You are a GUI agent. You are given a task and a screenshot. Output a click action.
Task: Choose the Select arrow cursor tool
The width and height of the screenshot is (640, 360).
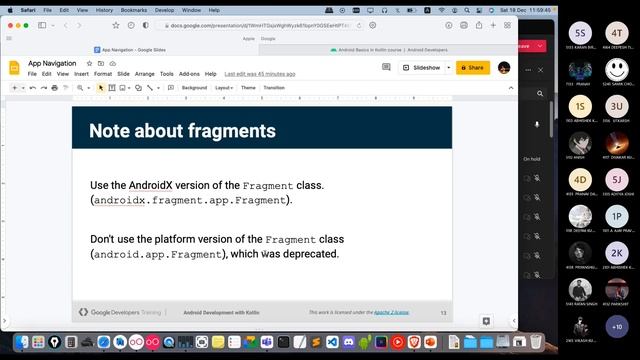[101, 88]
